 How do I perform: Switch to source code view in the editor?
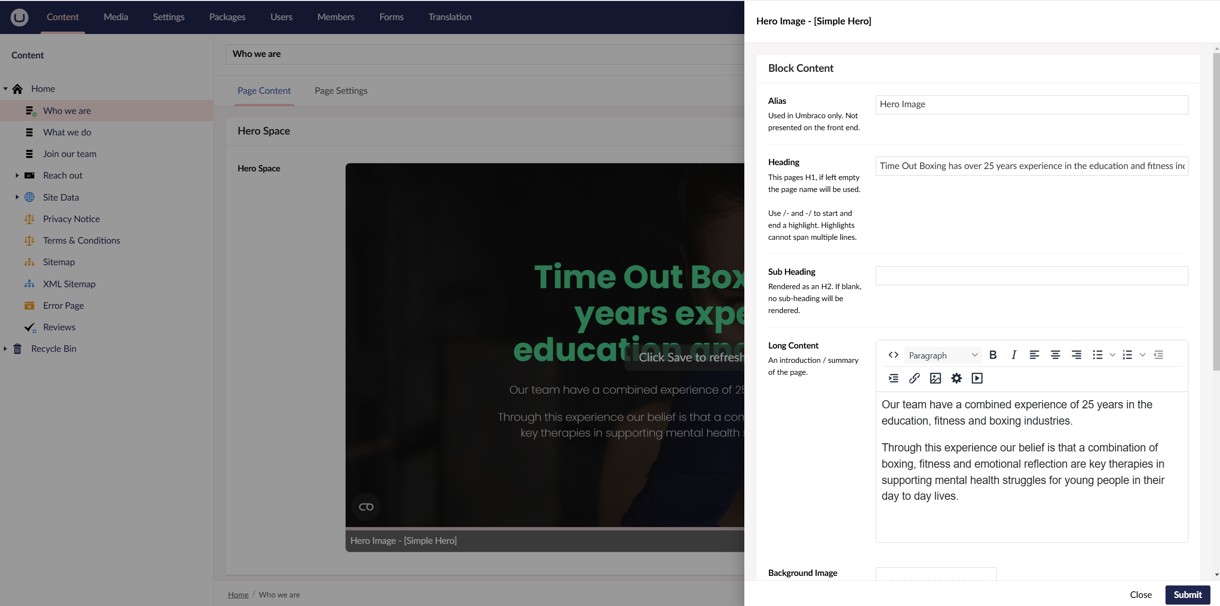tap(893, 354)
